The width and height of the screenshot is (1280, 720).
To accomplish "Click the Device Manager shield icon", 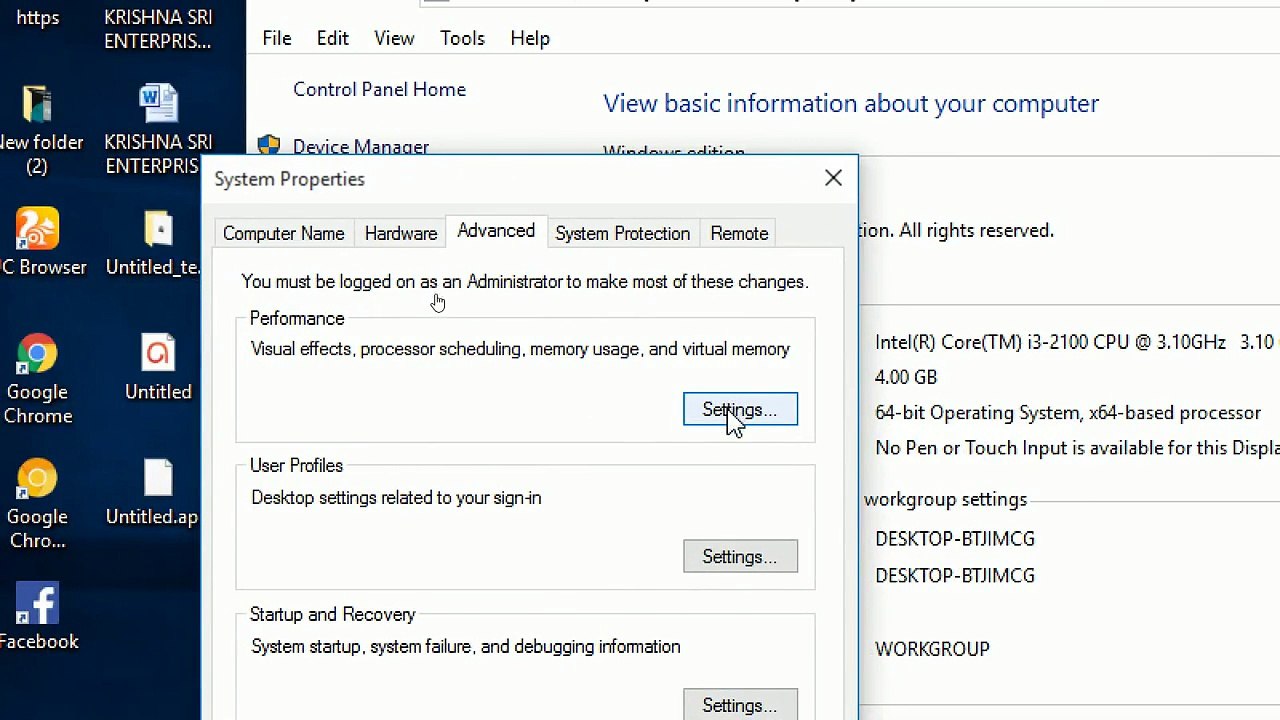I will tap(269, 146).
